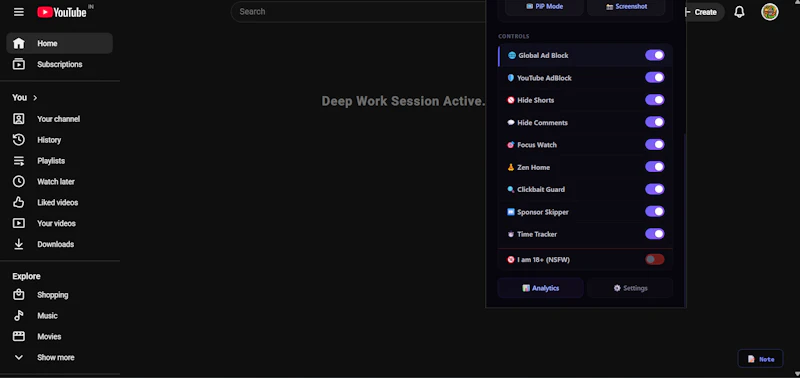Click the Movies clapperboard icon
The image size is (800, 378).
(19, 337)
